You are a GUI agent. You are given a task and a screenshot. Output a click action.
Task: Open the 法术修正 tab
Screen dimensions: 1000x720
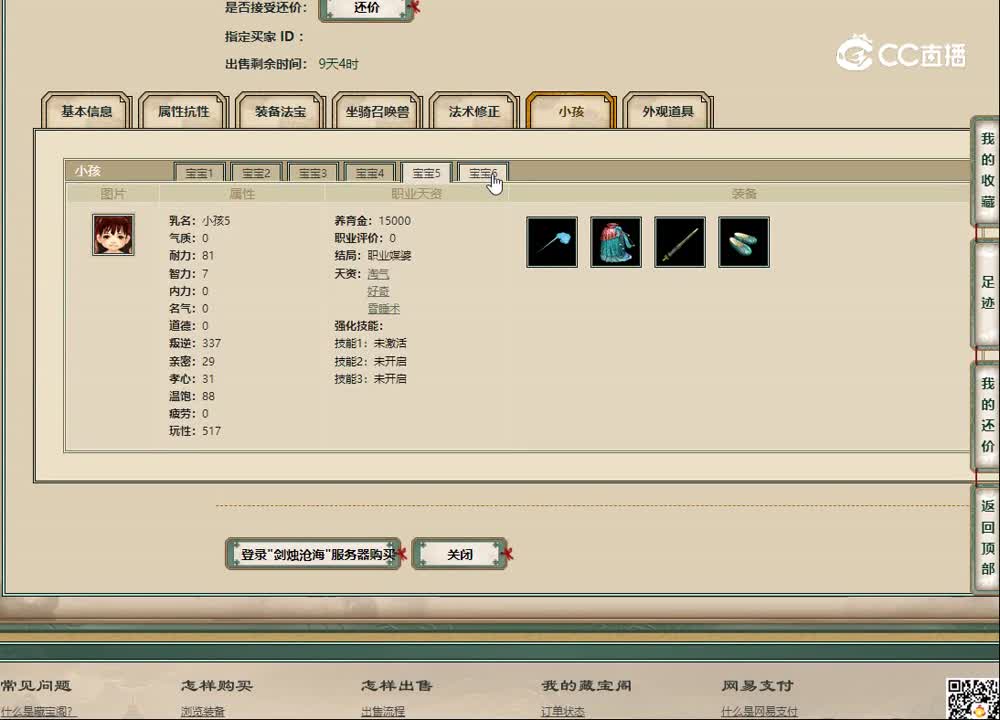[474, 111]
